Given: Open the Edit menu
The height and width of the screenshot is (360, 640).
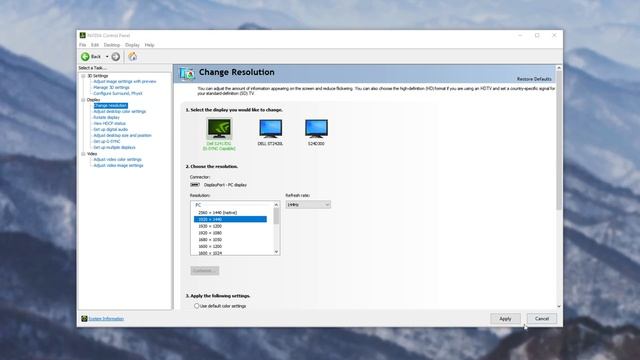Looking at the screenshot, I should [x=95, y=45].
